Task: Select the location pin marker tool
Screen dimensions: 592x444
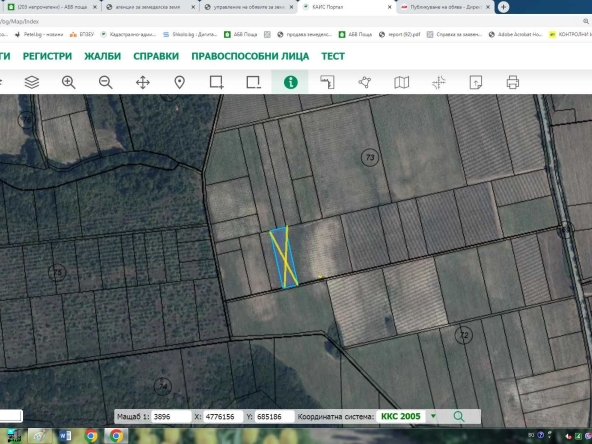Action: click(x=180, y=82)
